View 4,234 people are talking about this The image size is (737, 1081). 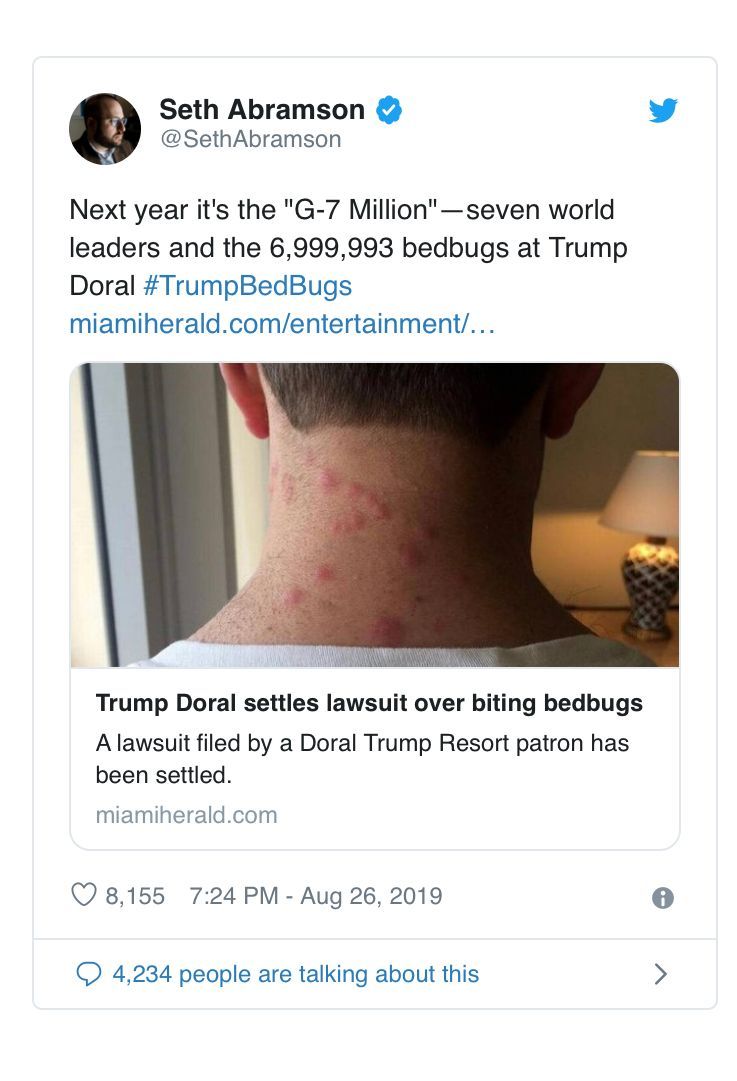296,974
